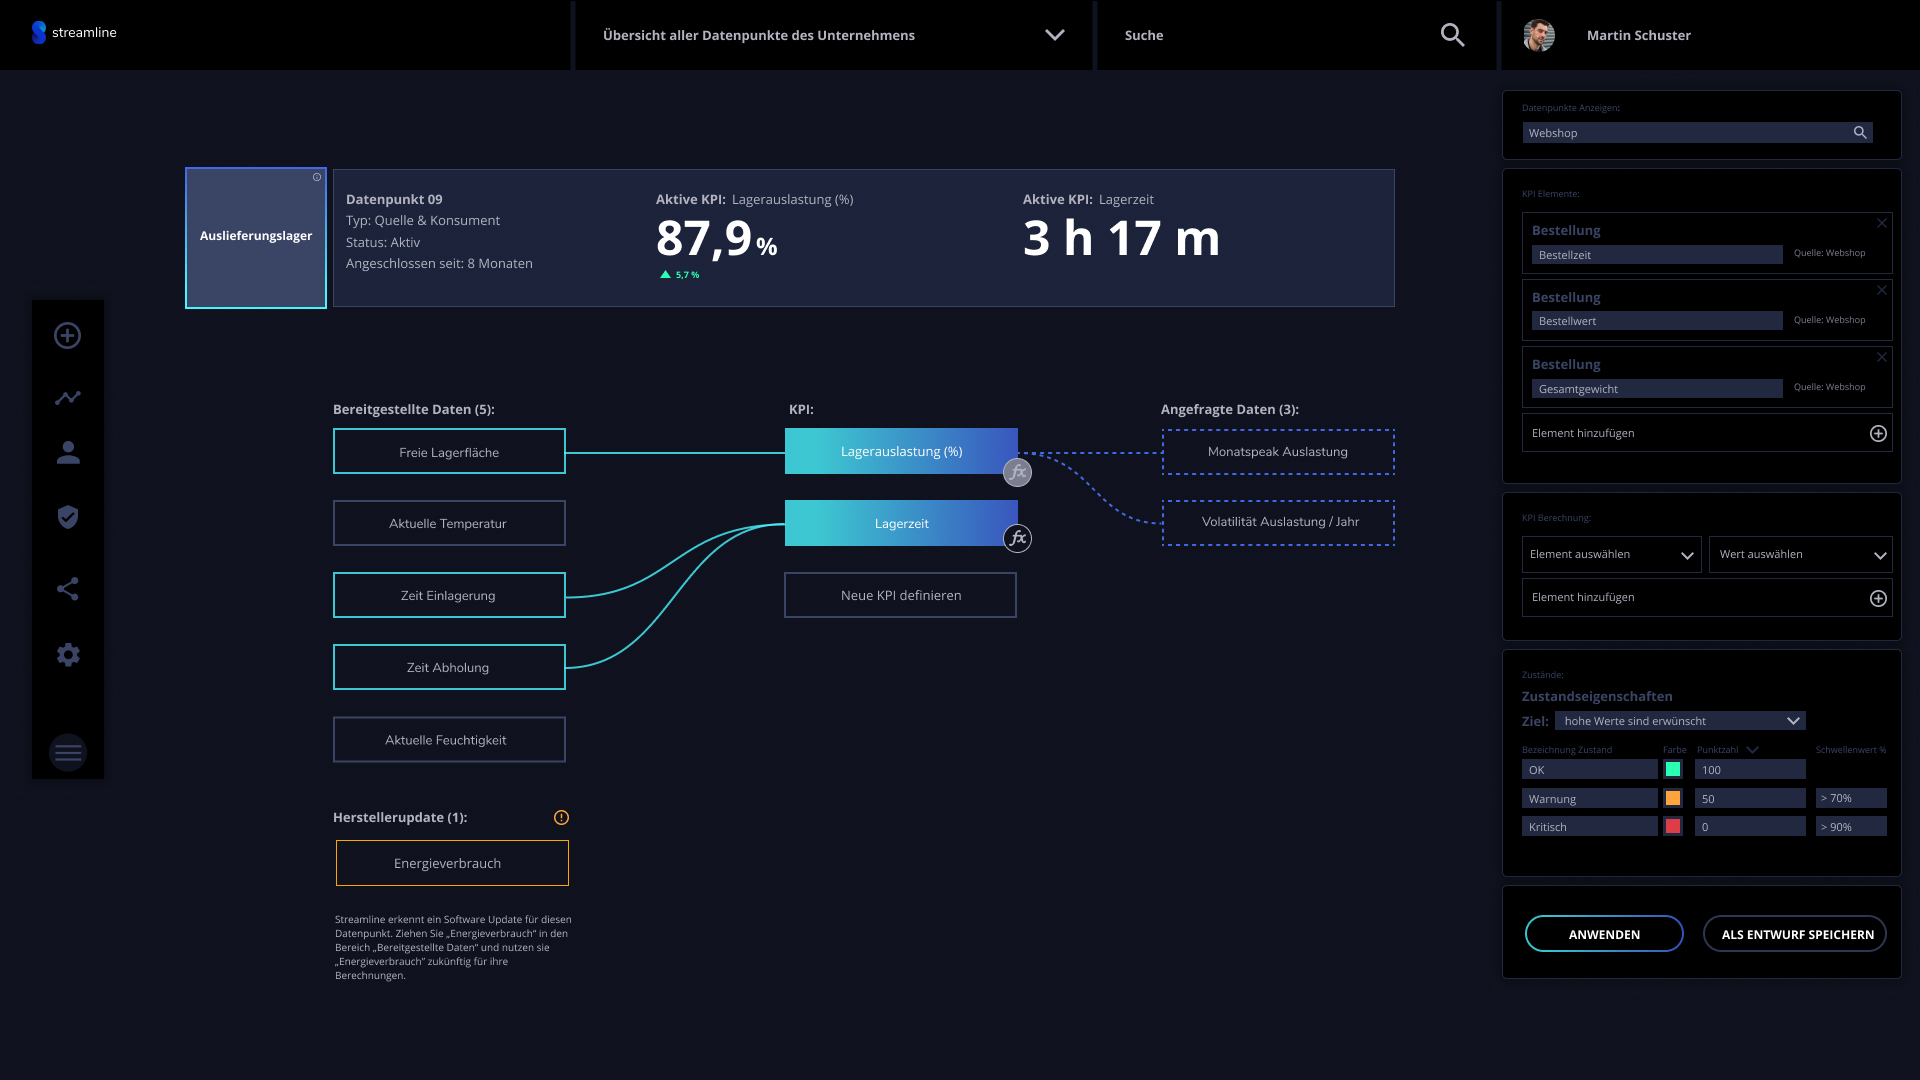The image size is (1920, 1080).
Task: Click the magnifier in the Webshop field
Action: 1860,133
